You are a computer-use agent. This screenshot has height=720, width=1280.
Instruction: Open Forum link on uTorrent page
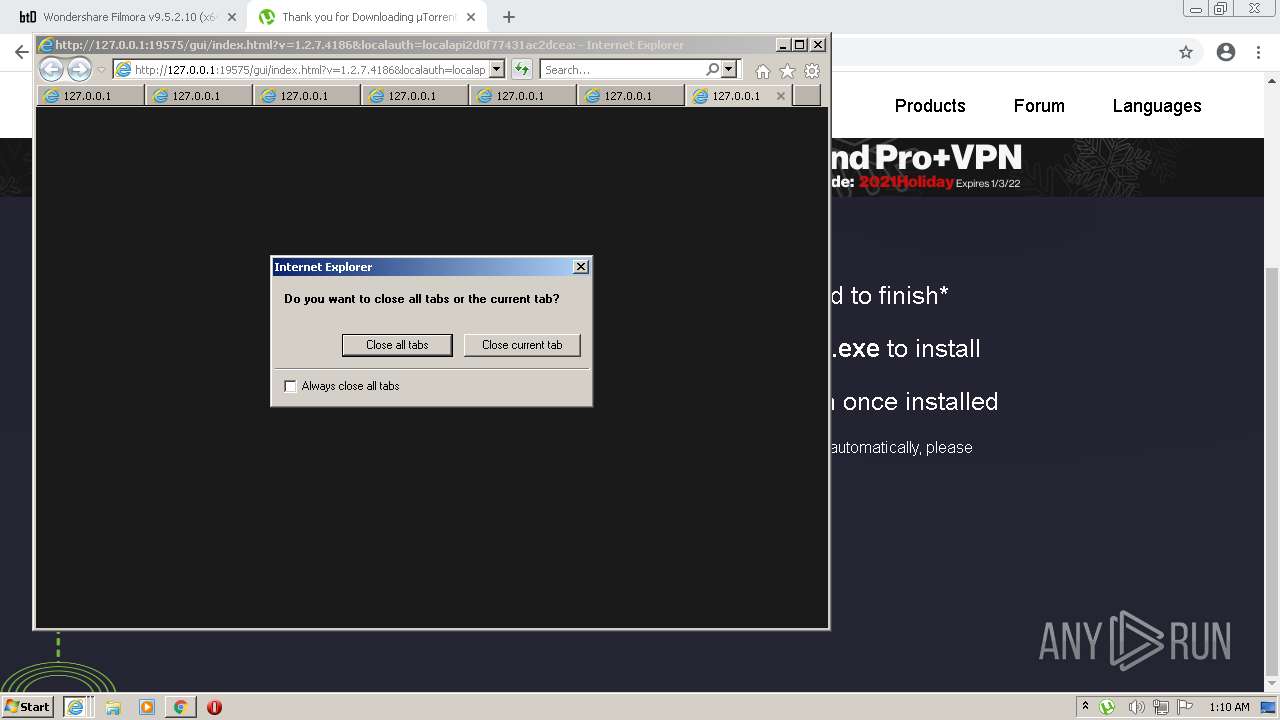pyautogui.click(x=1039, y=106)
